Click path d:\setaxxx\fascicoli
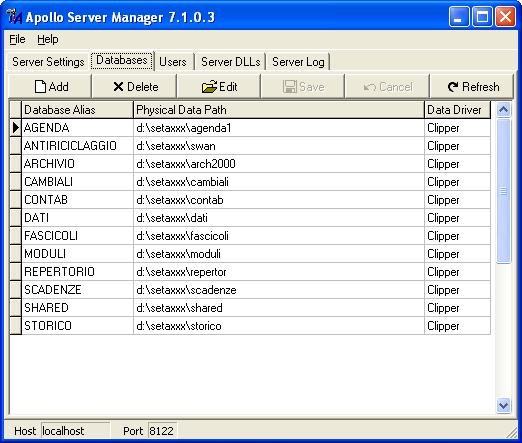This screenshot has height=443, width=522. point(279,236)
